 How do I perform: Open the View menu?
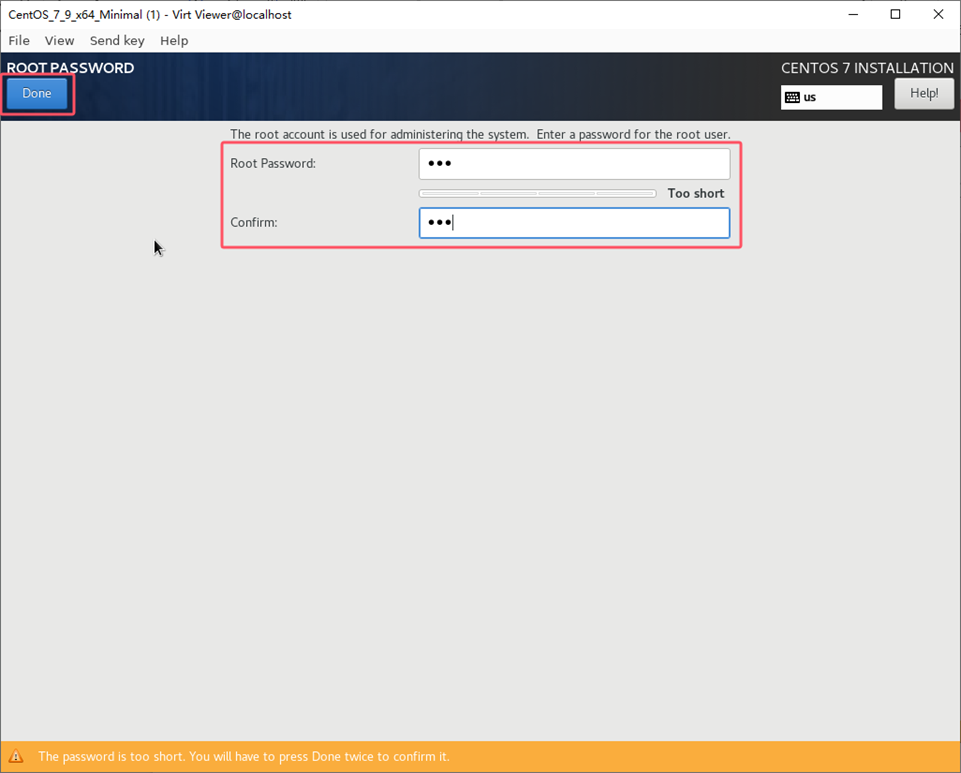[x=59, y=40]
